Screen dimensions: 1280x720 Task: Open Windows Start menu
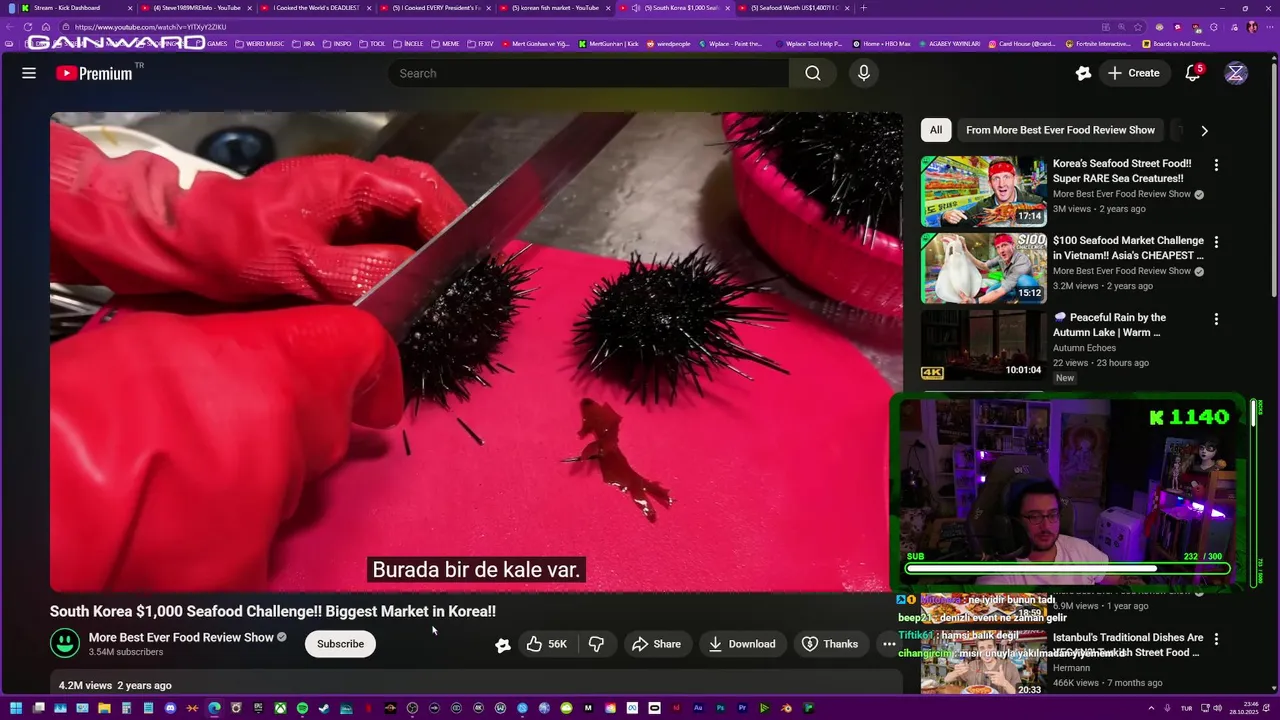pyautogui.click(x=16, y=708)
